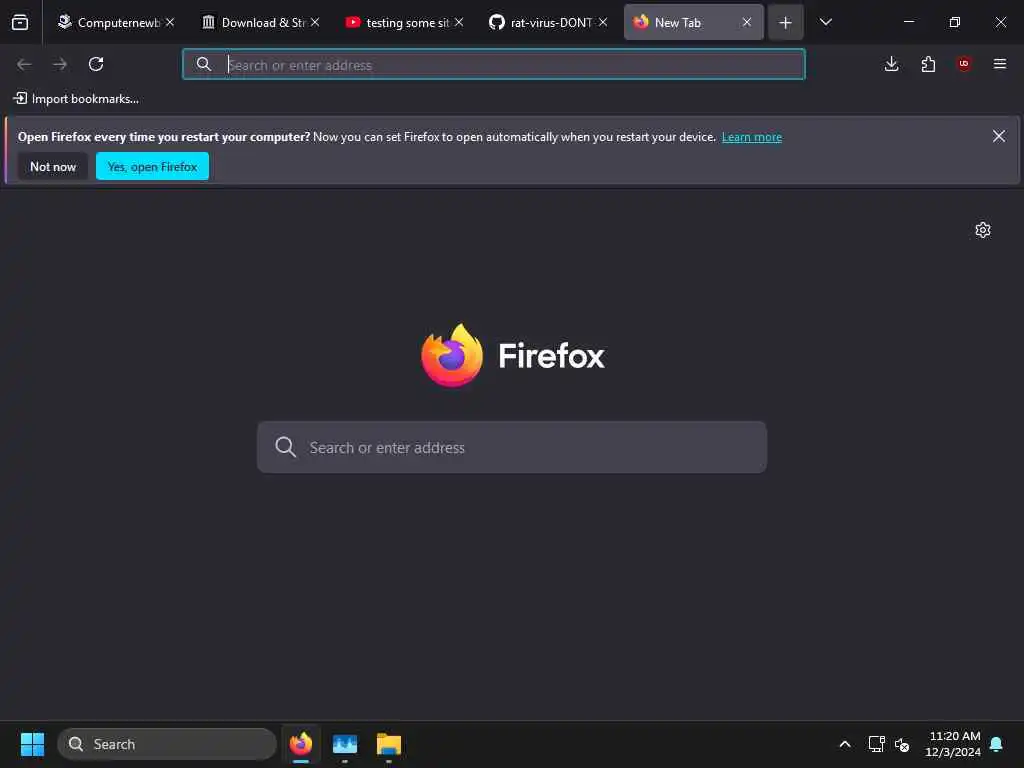1024x768 pixels.
Task: Open the uBlock Origin extension icon
Action: (x=964, y=64)
